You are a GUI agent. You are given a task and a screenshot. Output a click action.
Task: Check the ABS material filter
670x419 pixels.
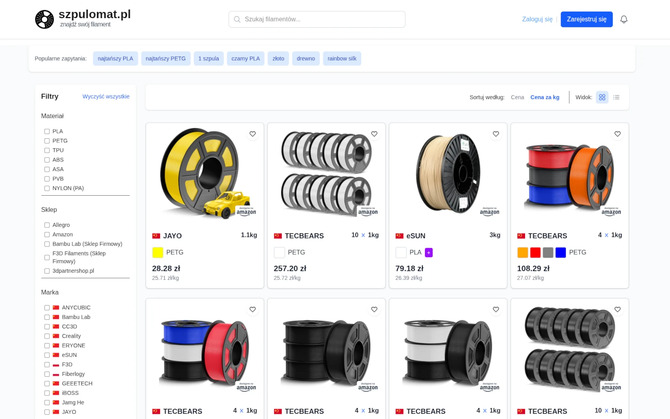click(x=47, y=160)
